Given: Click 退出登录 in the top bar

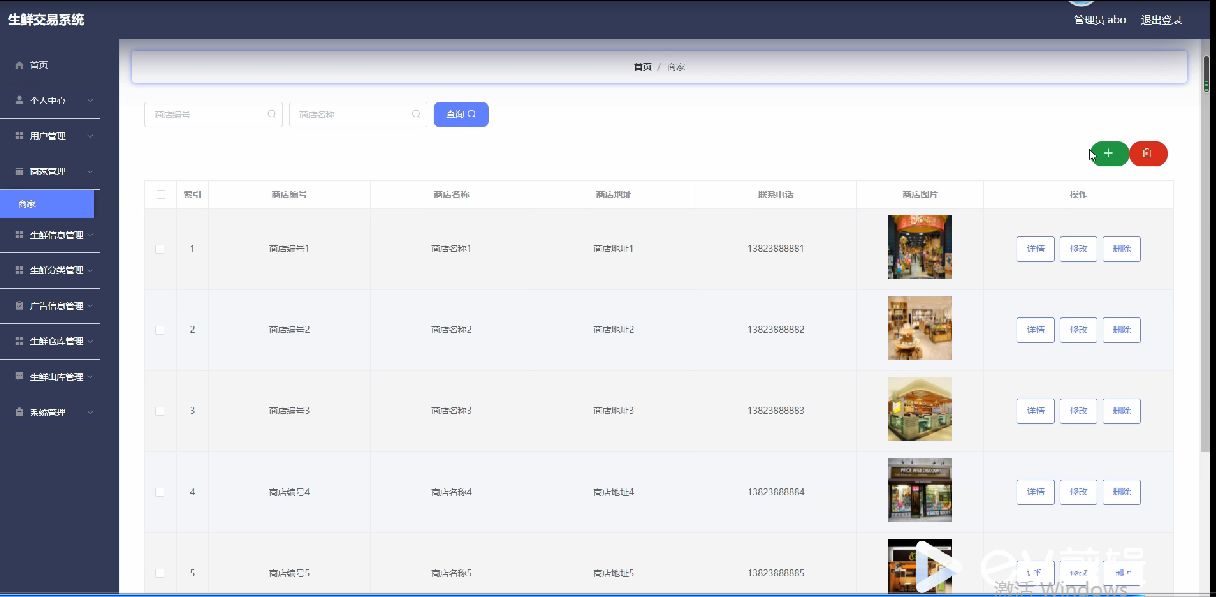Looking at the screenshot, I should 1161,20.
